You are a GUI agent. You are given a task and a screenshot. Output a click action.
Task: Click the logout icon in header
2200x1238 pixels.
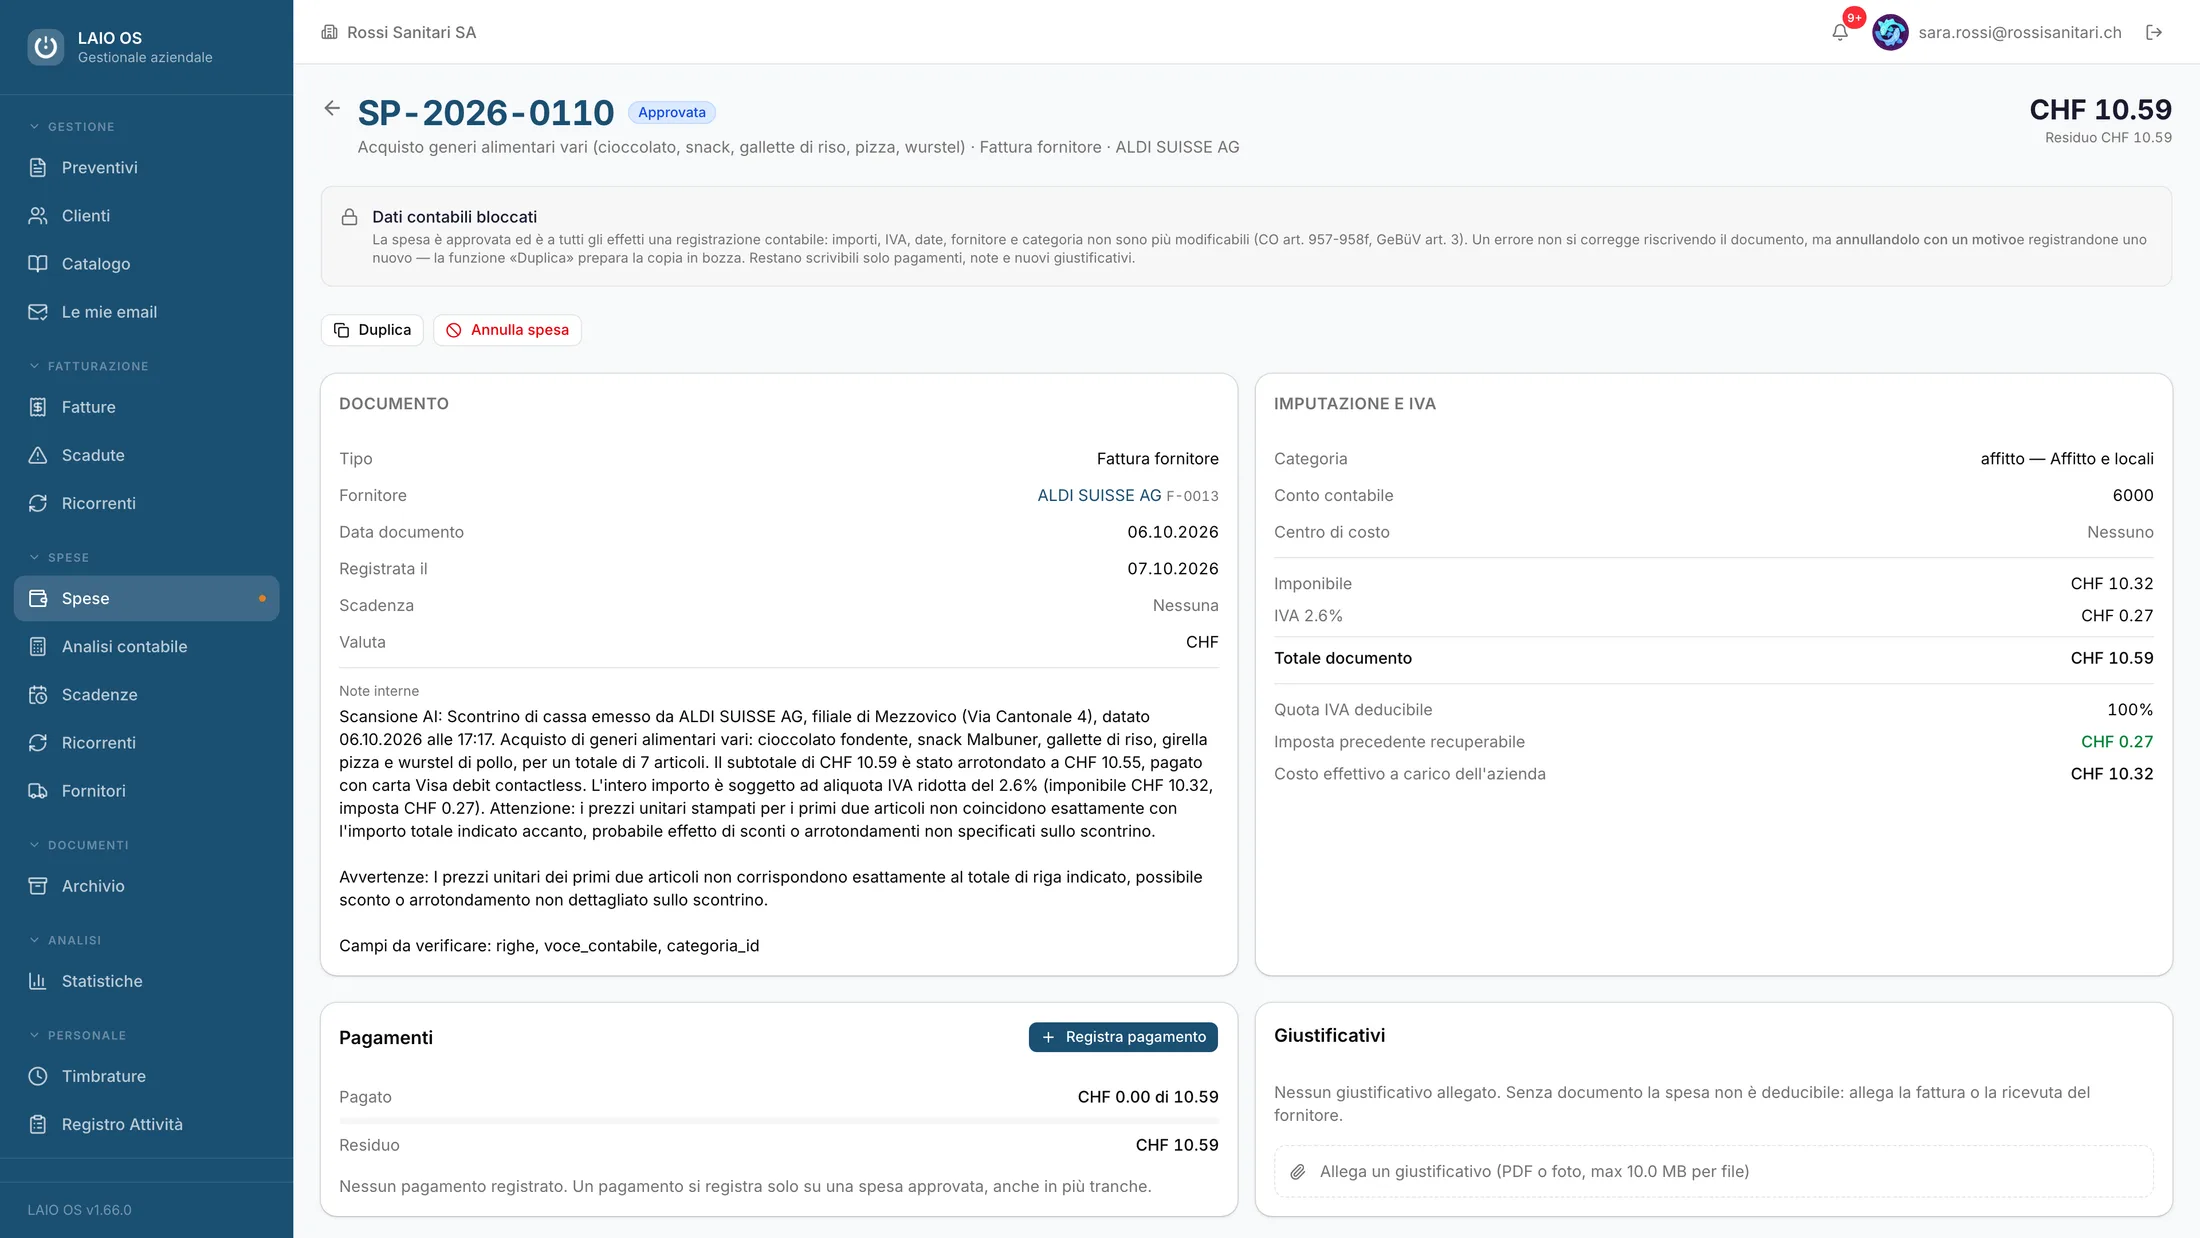[2154, 32]
